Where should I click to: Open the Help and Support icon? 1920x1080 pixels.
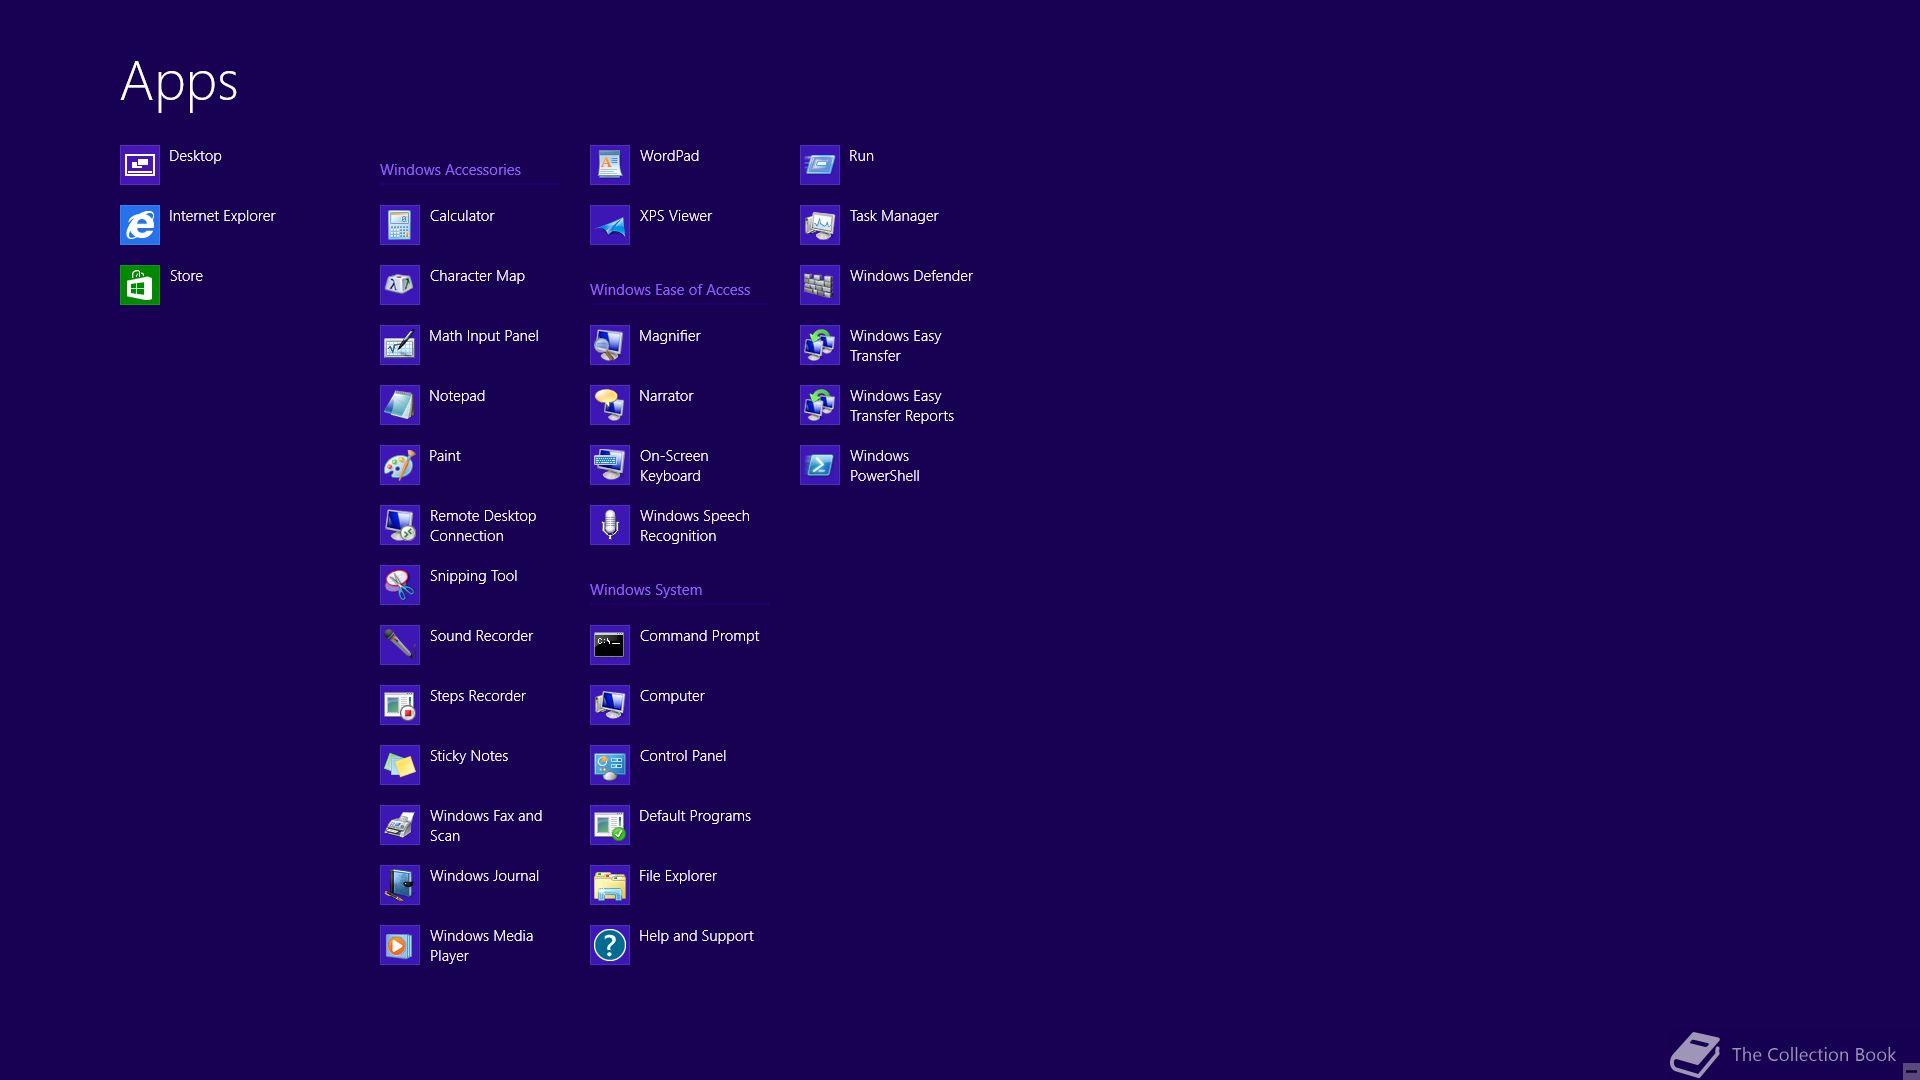pos(610,945)
